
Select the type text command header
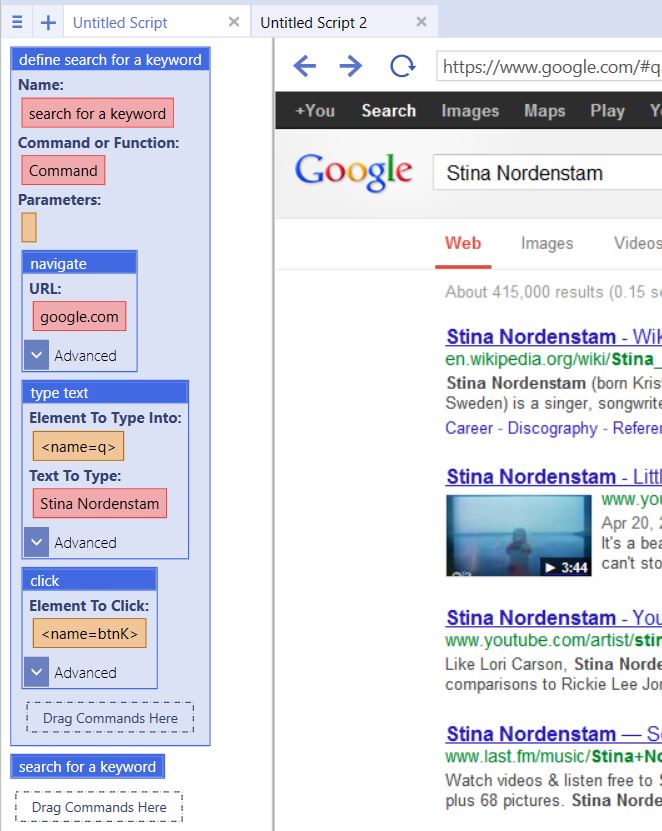click(105, 393)
